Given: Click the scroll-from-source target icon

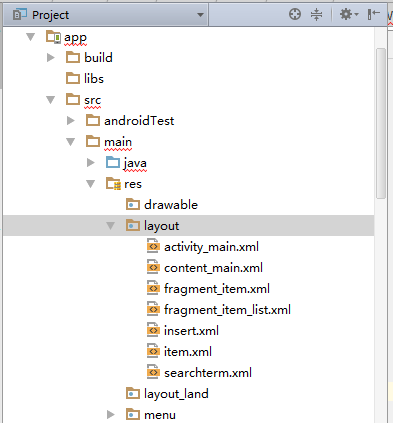Looking at the screenshot, I should point(295,14).
